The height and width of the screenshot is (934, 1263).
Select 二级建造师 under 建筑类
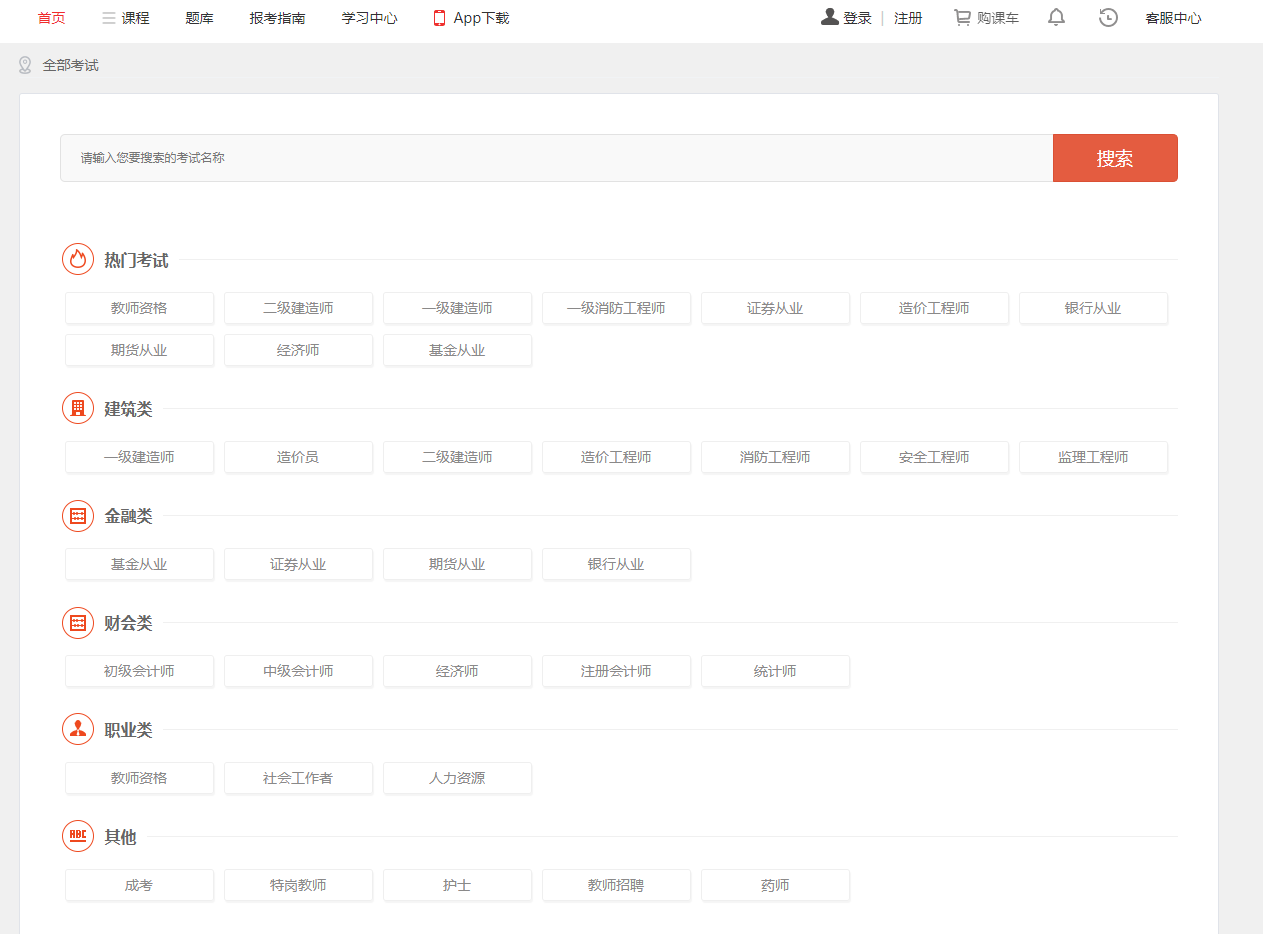[x=457, y=457]
